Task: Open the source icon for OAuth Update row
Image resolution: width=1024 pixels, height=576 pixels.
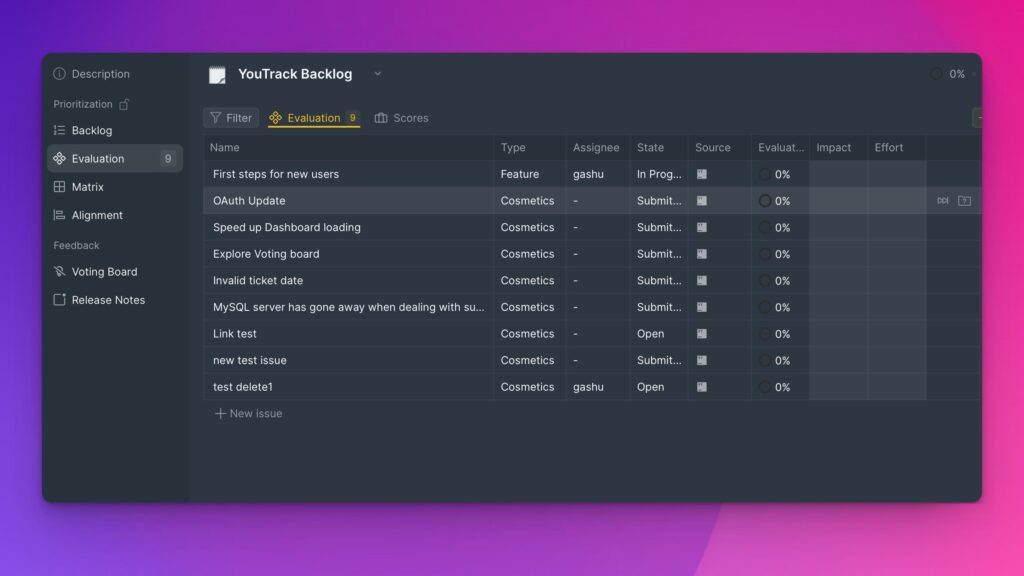Action: pyautogui.click(x=702, y=200)
